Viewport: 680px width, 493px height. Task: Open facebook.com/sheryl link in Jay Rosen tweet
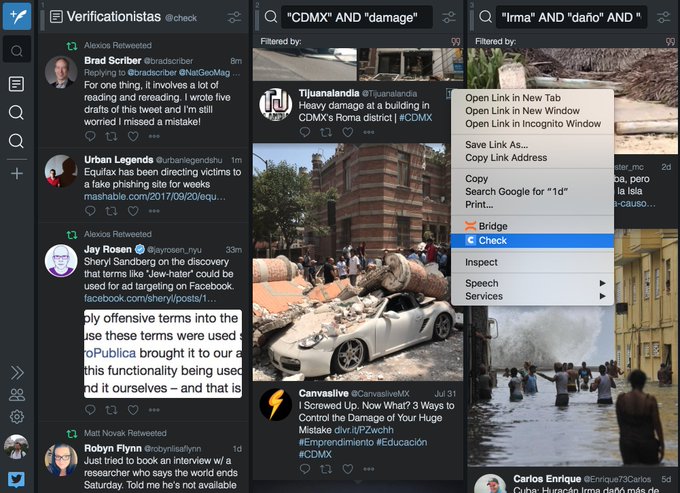coord(150,298)
